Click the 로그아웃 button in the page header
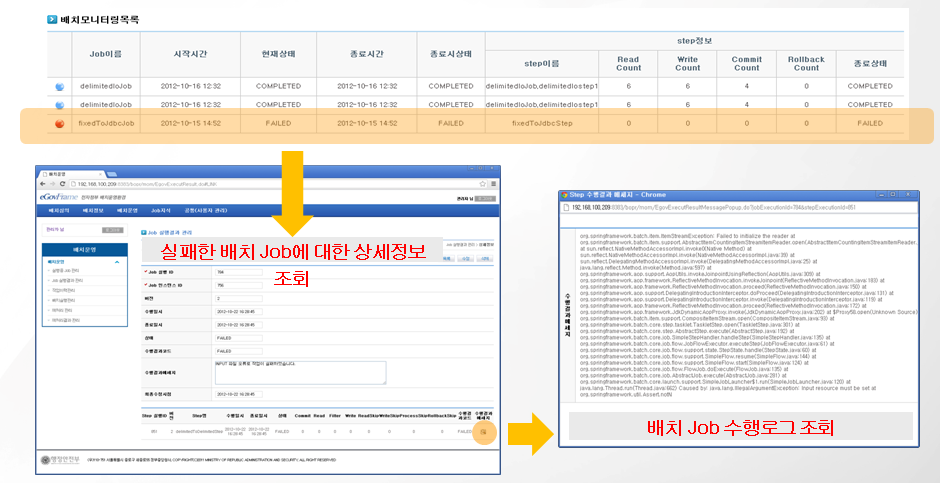 click(486, 198)
